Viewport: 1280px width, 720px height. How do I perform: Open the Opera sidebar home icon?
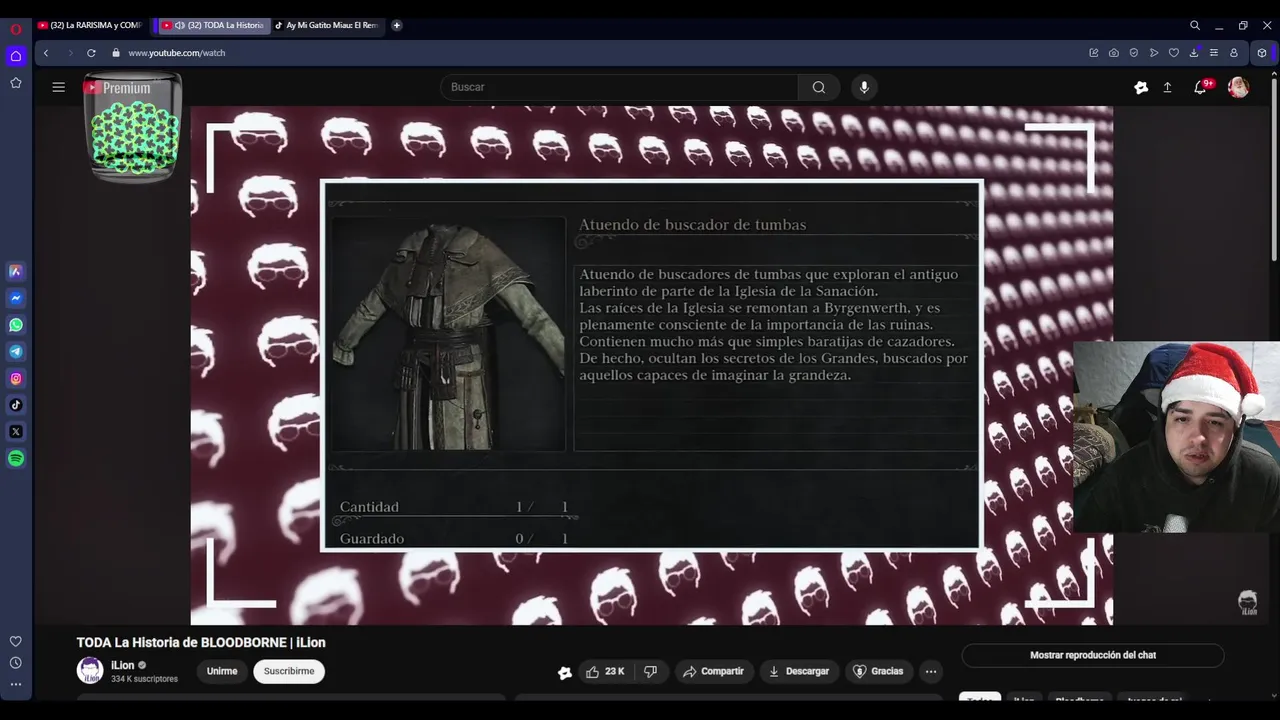point(16,56)
